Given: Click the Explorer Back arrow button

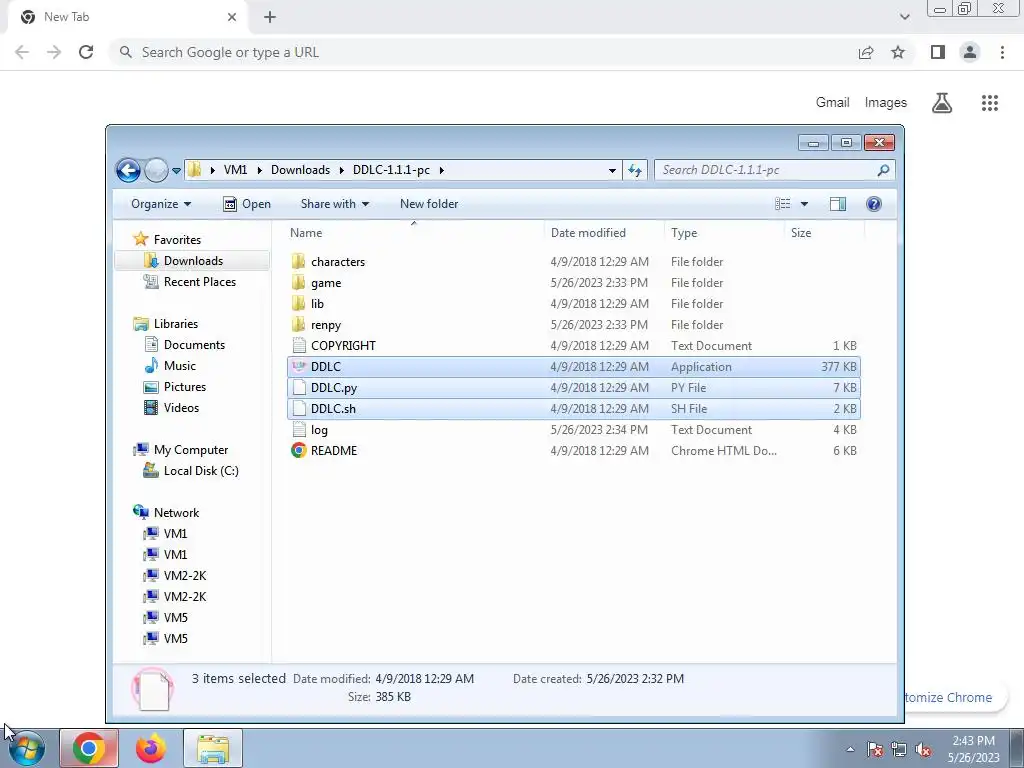Looking at the screenshot, I should click(128, 170).
